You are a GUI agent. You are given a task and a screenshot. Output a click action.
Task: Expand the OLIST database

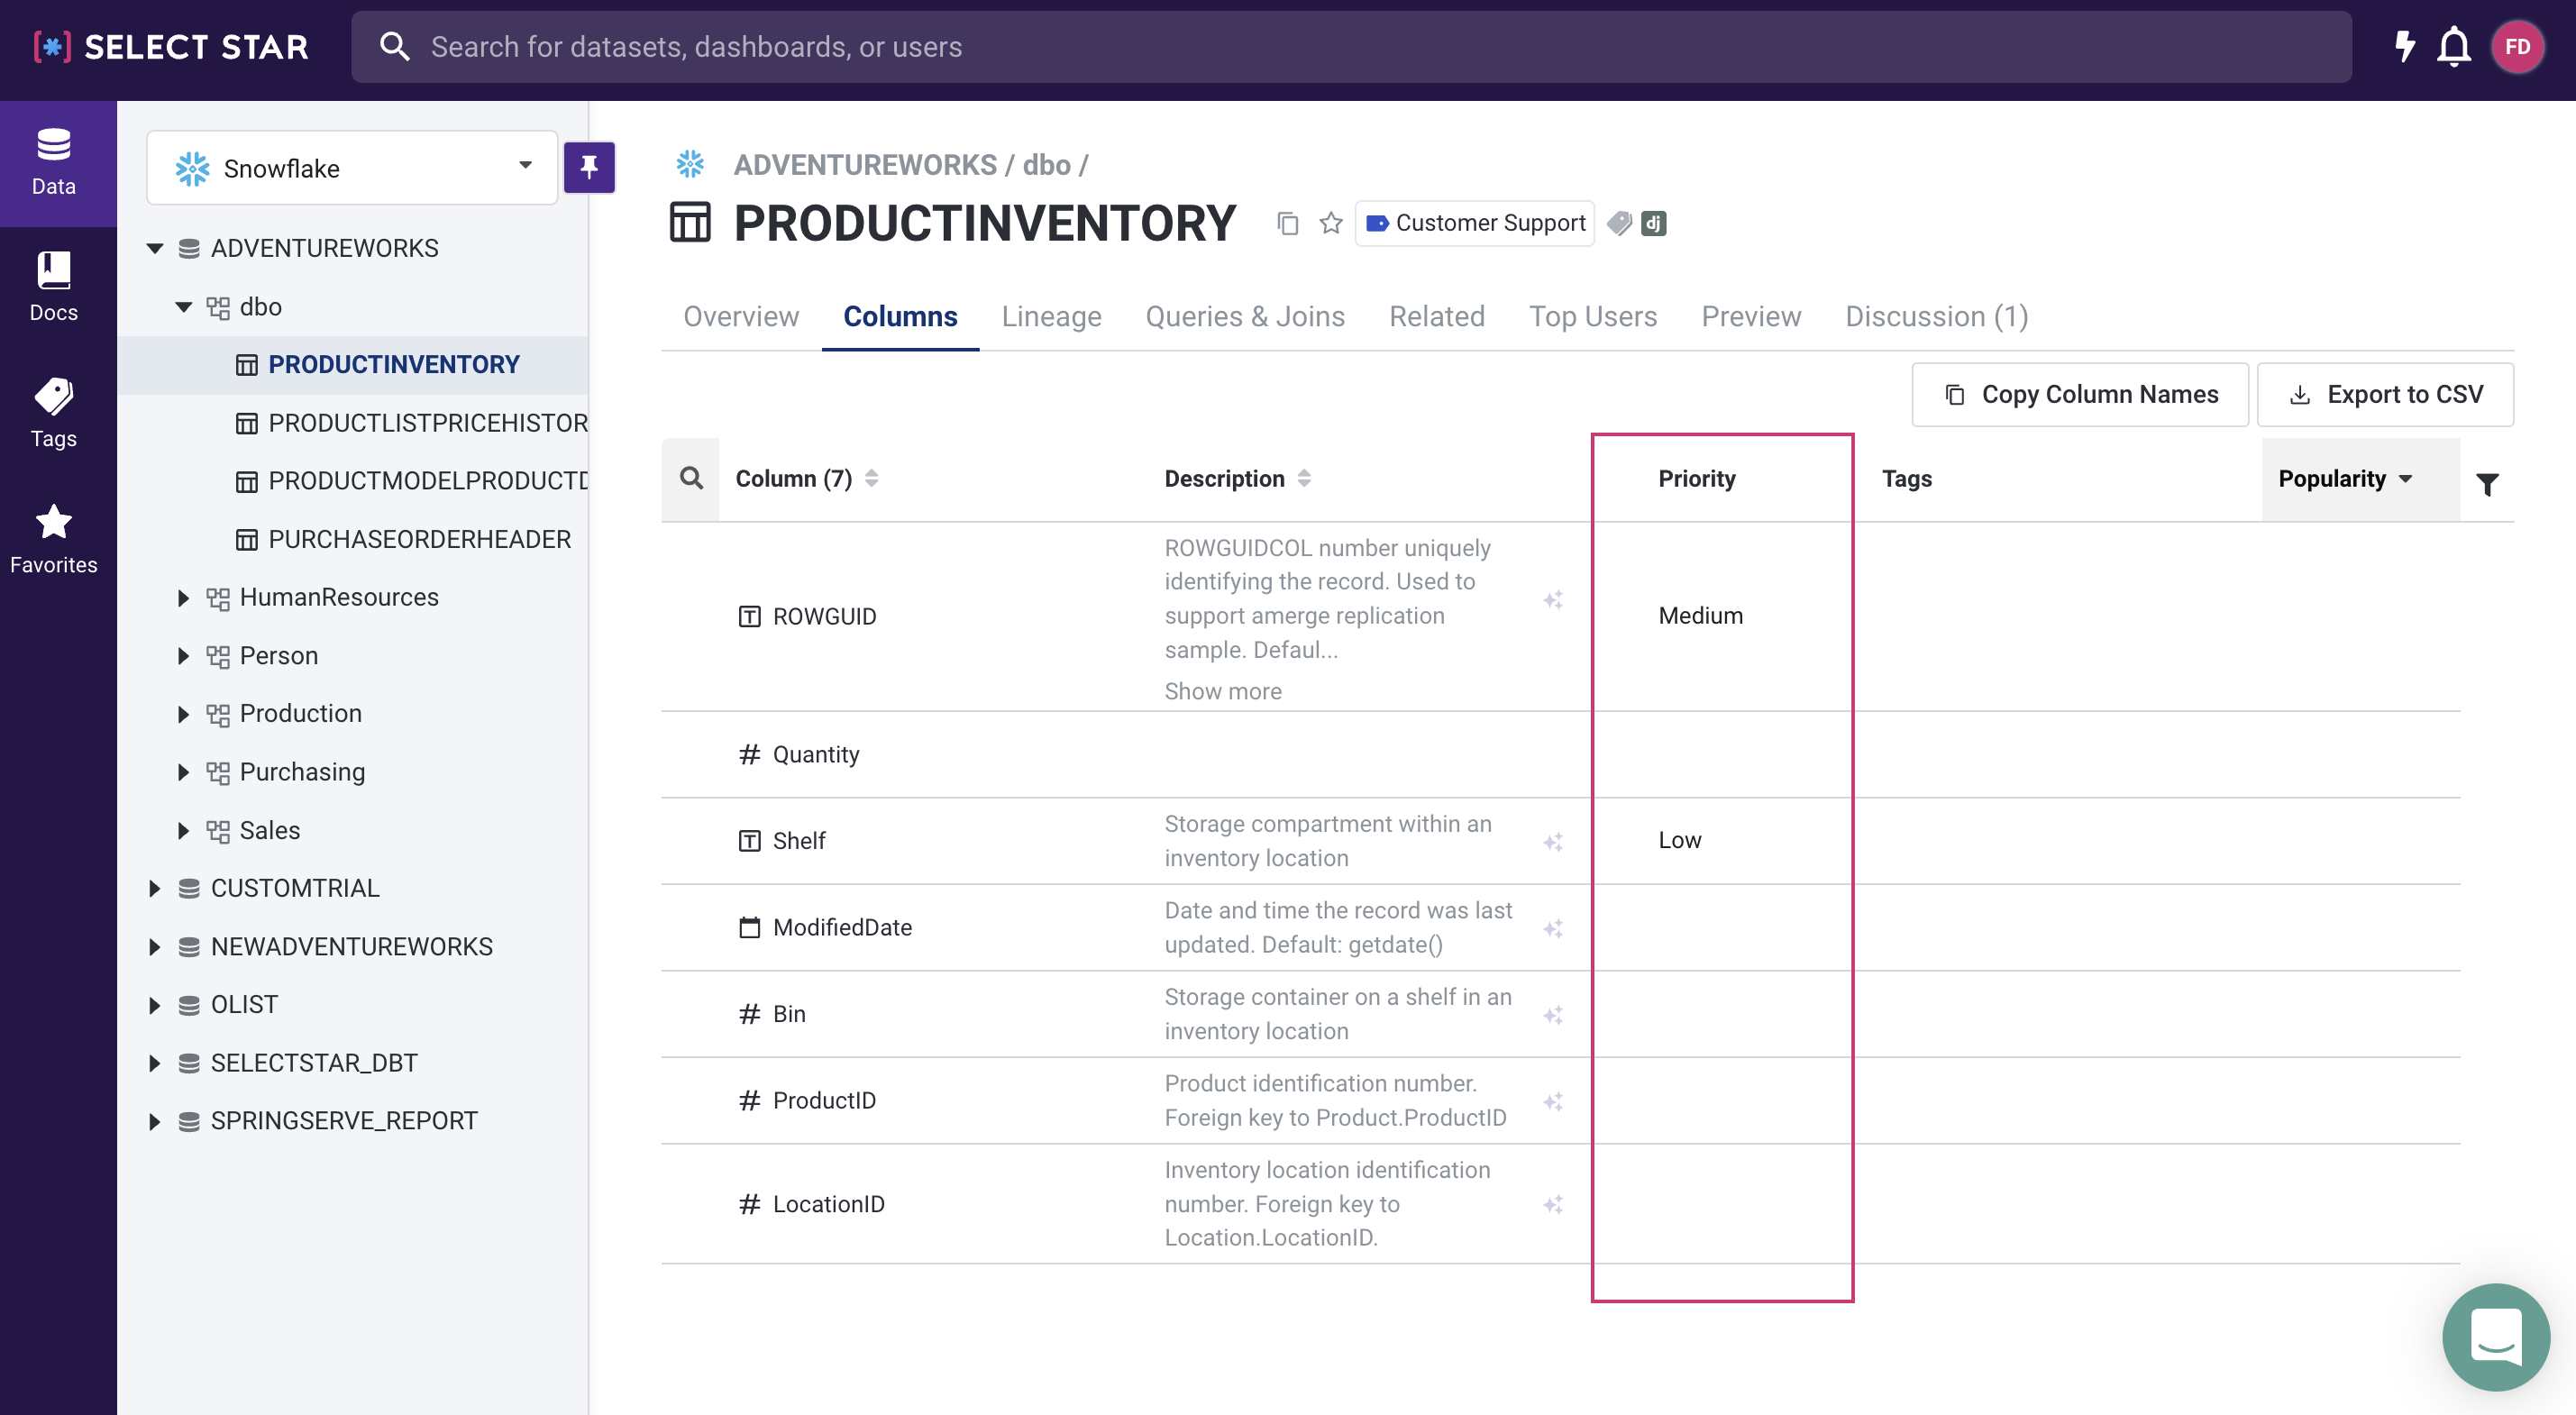155,1005
